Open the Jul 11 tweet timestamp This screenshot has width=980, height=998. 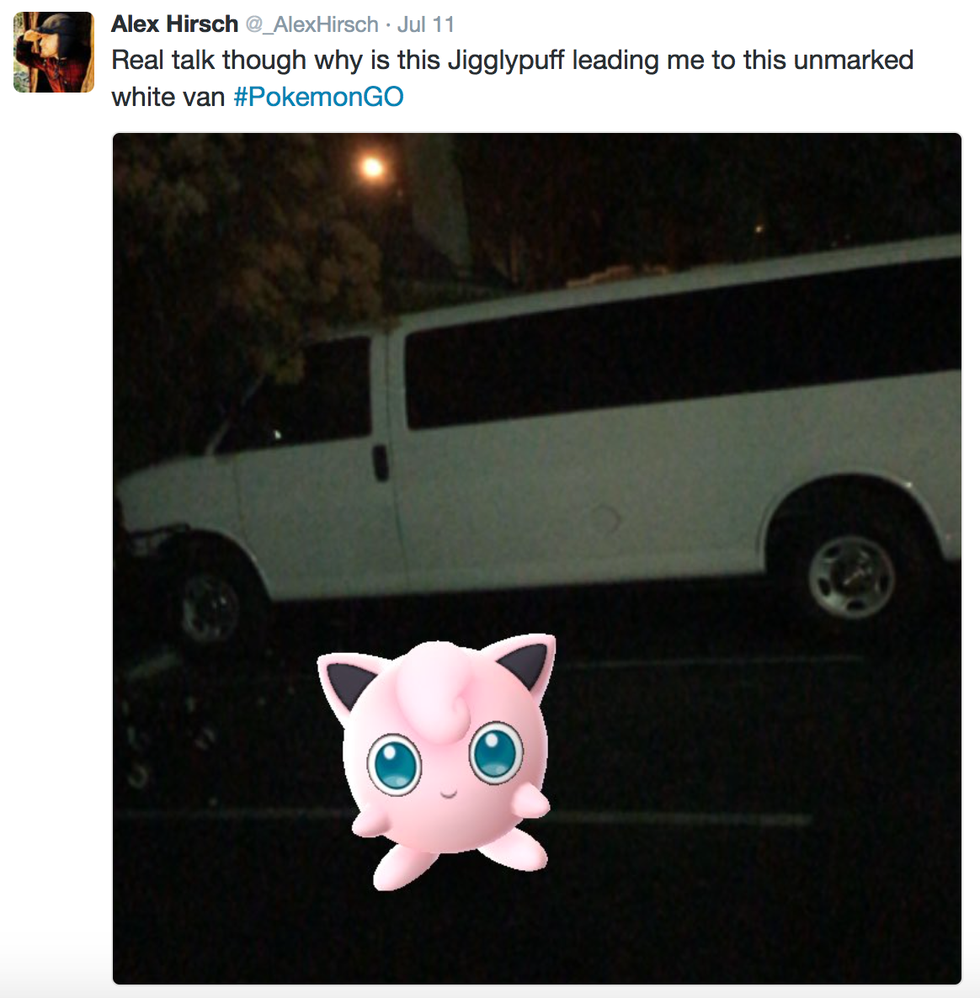pos(426,25)
